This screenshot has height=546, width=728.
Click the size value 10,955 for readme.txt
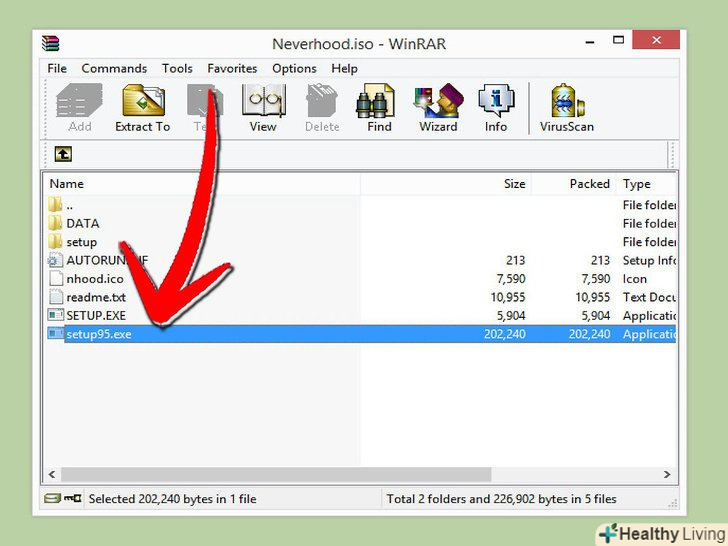[x=508, y=297]
